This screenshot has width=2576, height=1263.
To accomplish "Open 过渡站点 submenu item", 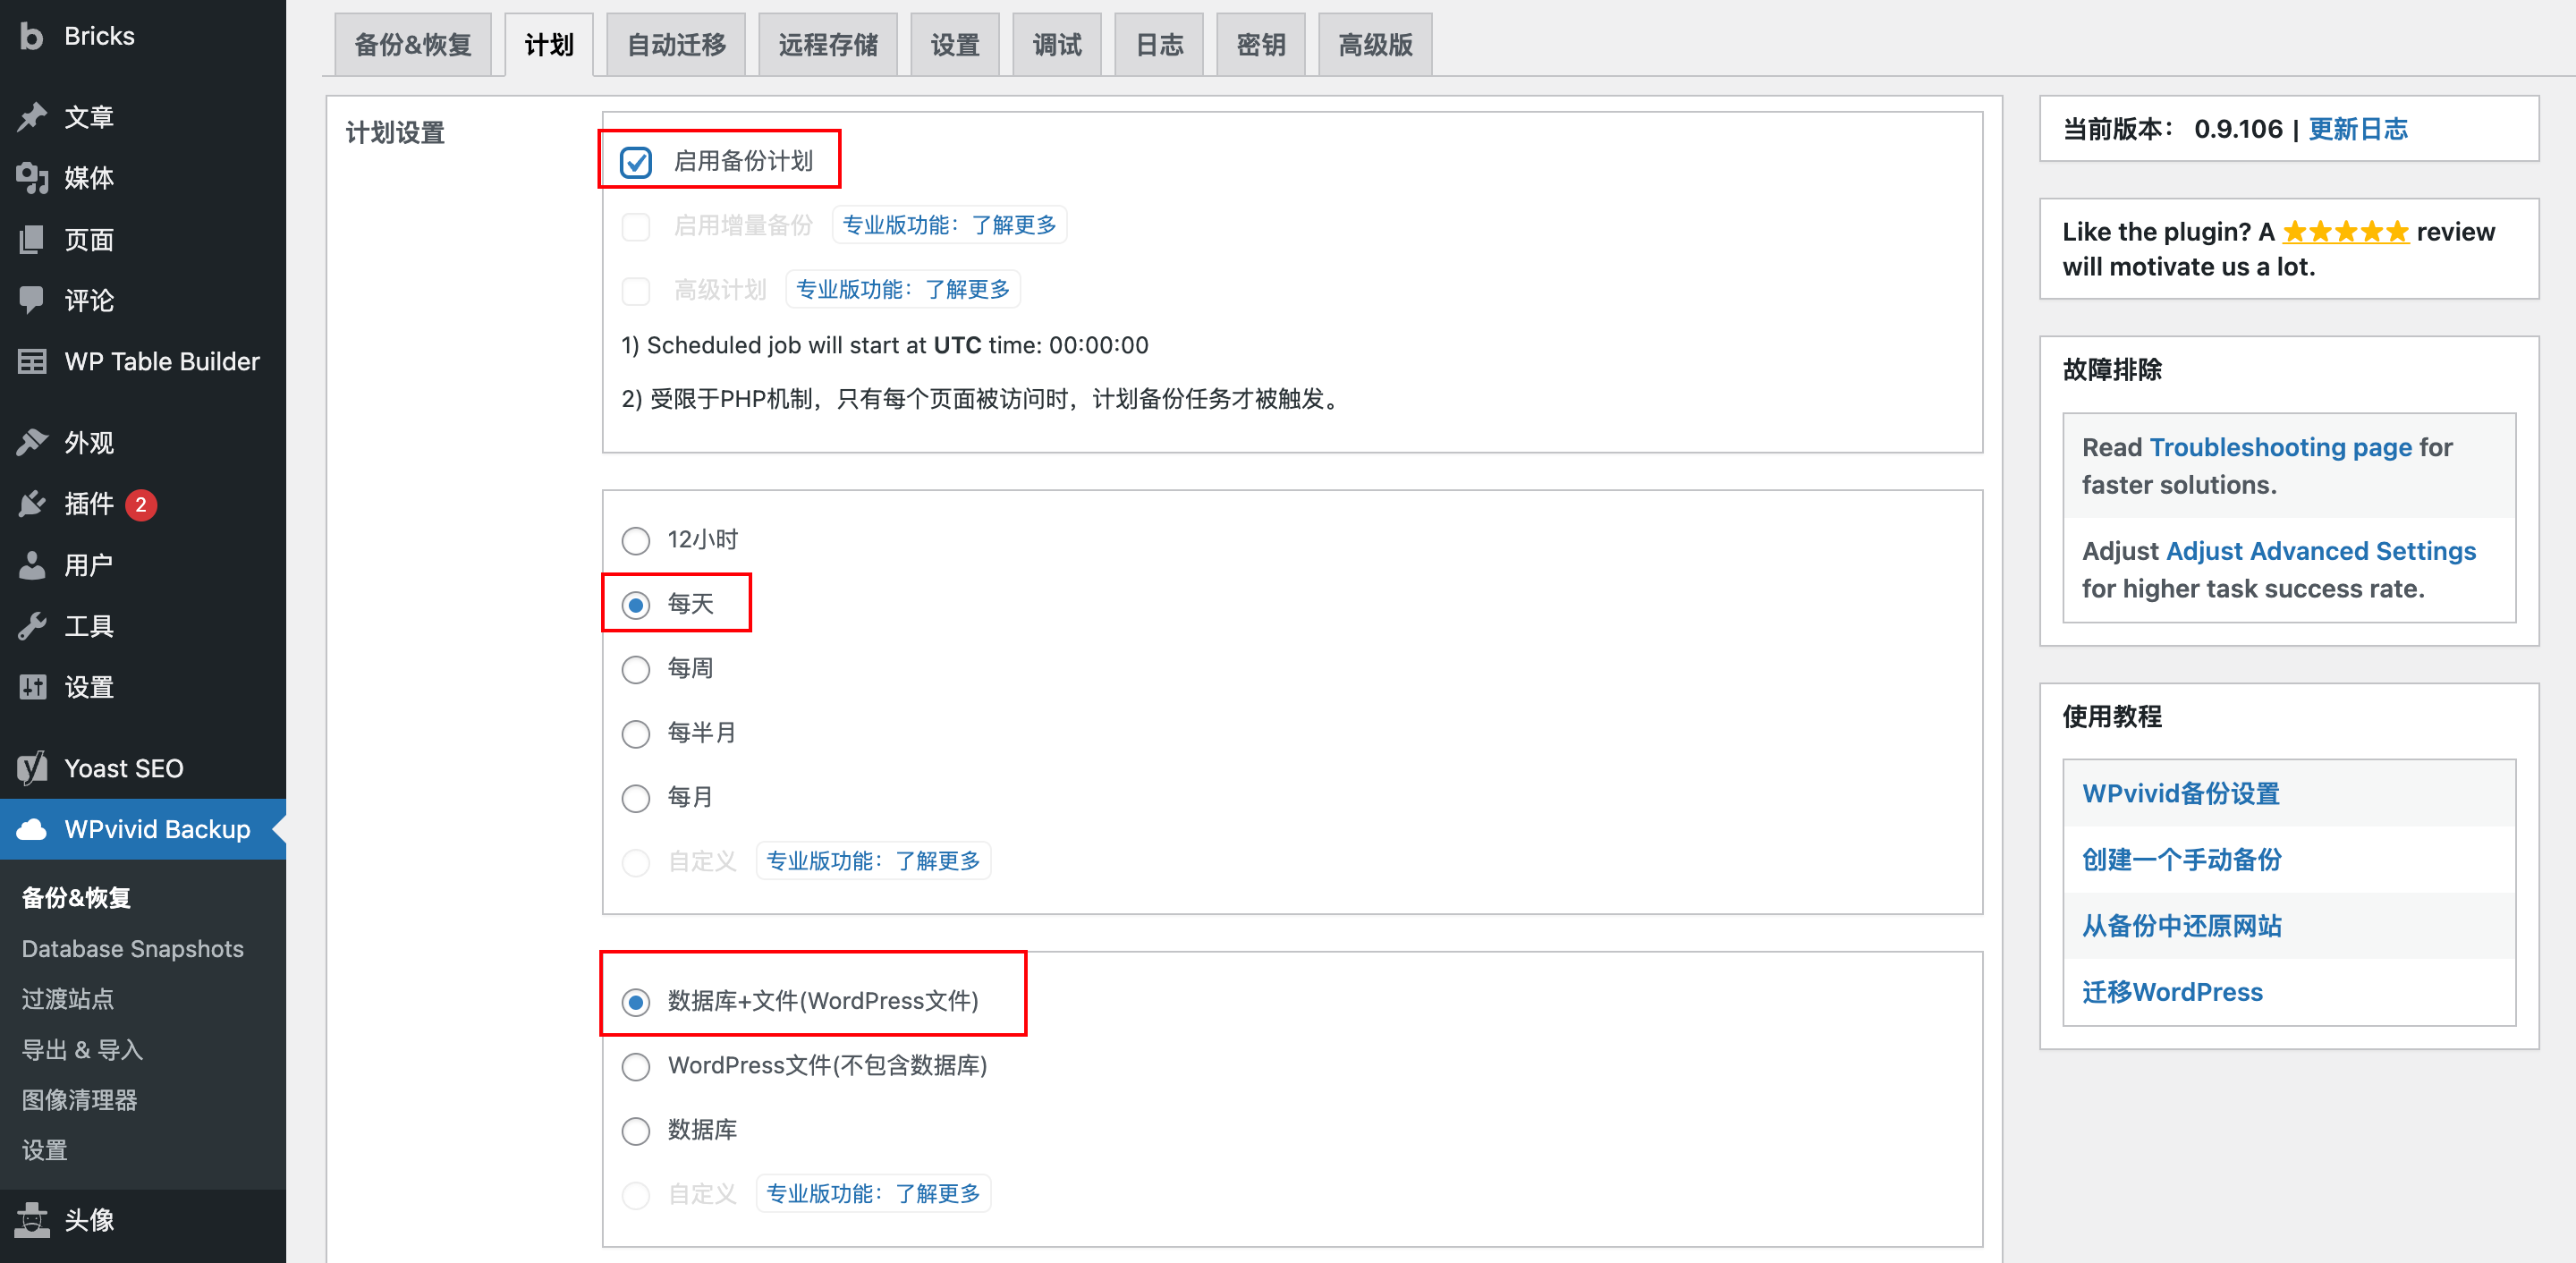I will [x=68, y=999].
